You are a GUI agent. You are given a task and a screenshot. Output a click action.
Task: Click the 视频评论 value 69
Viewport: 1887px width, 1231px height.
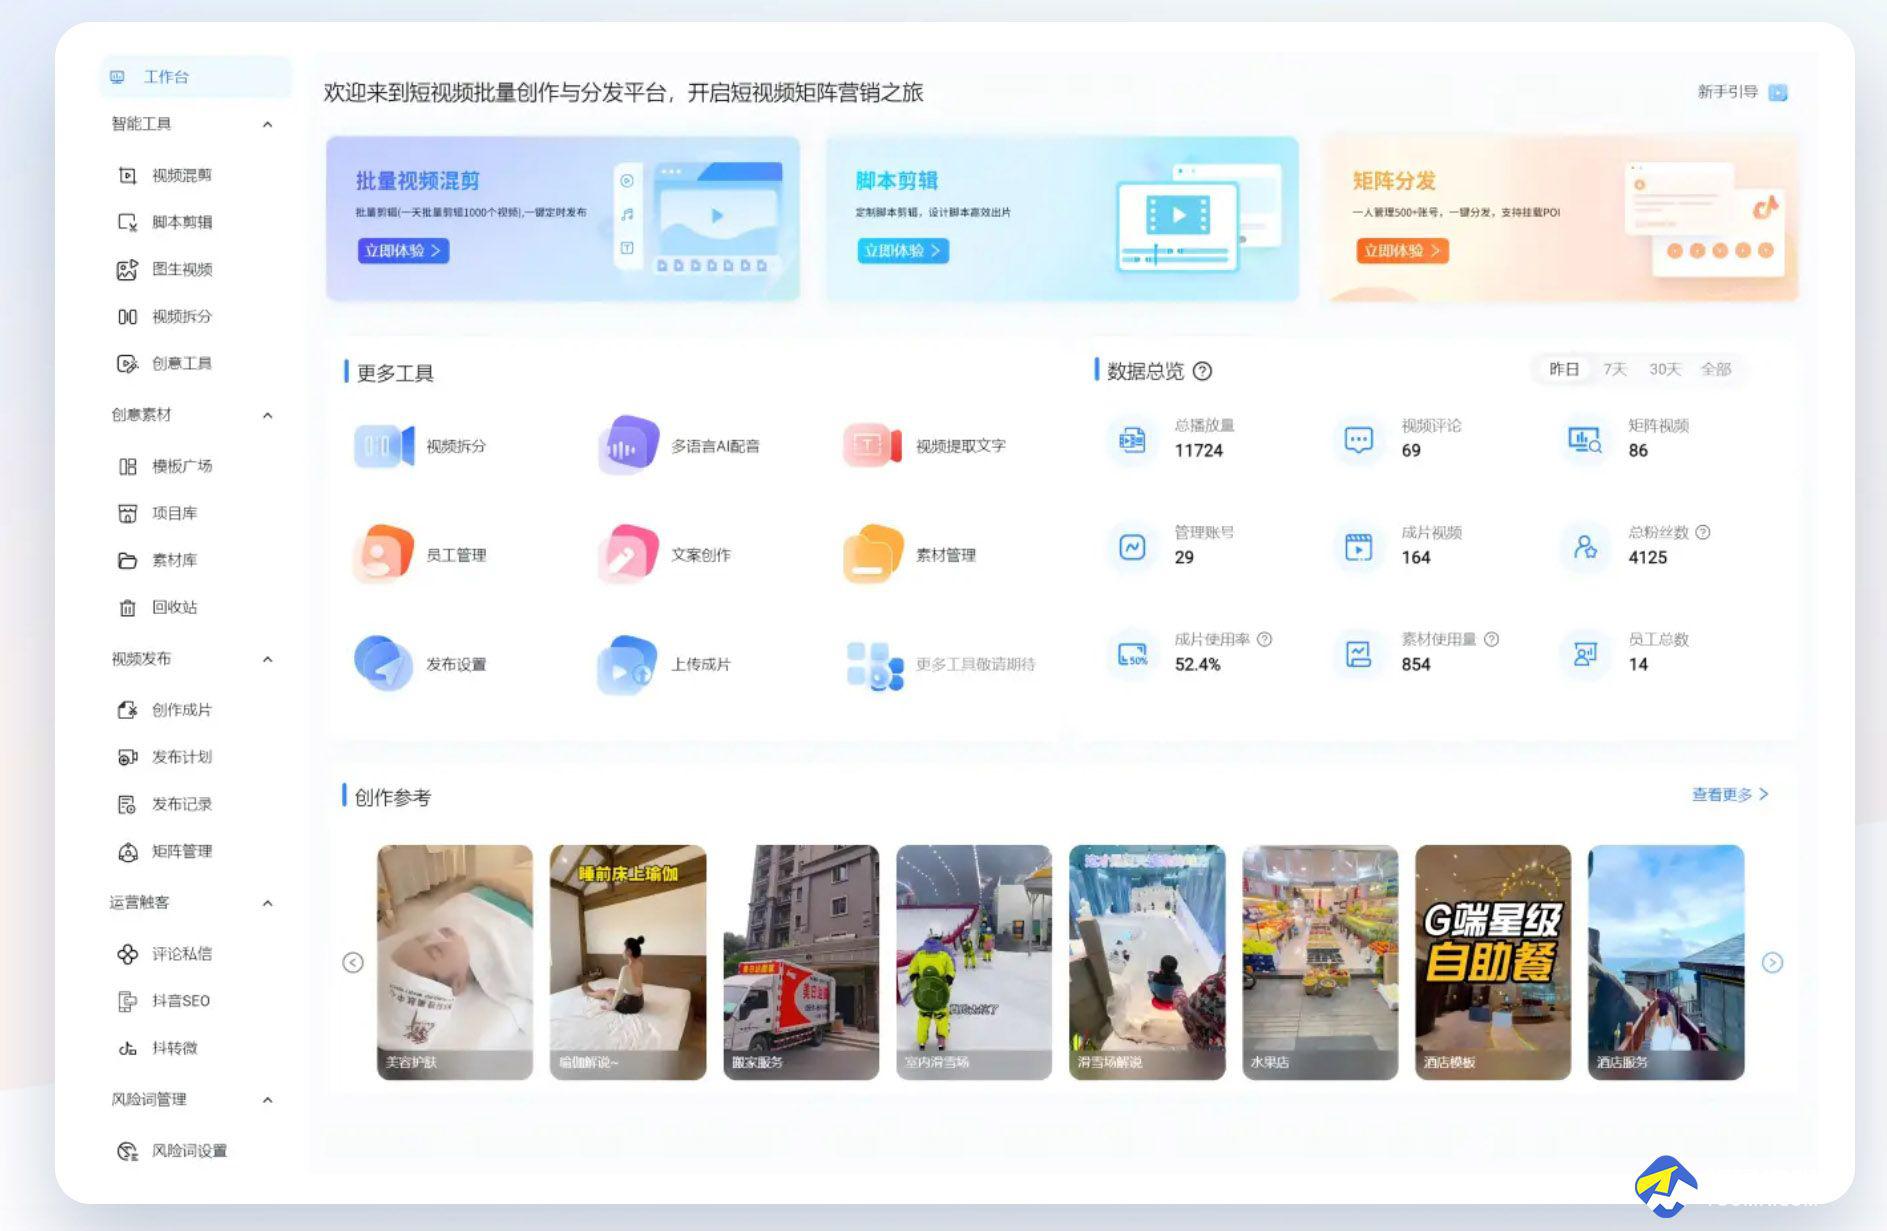1411,451
